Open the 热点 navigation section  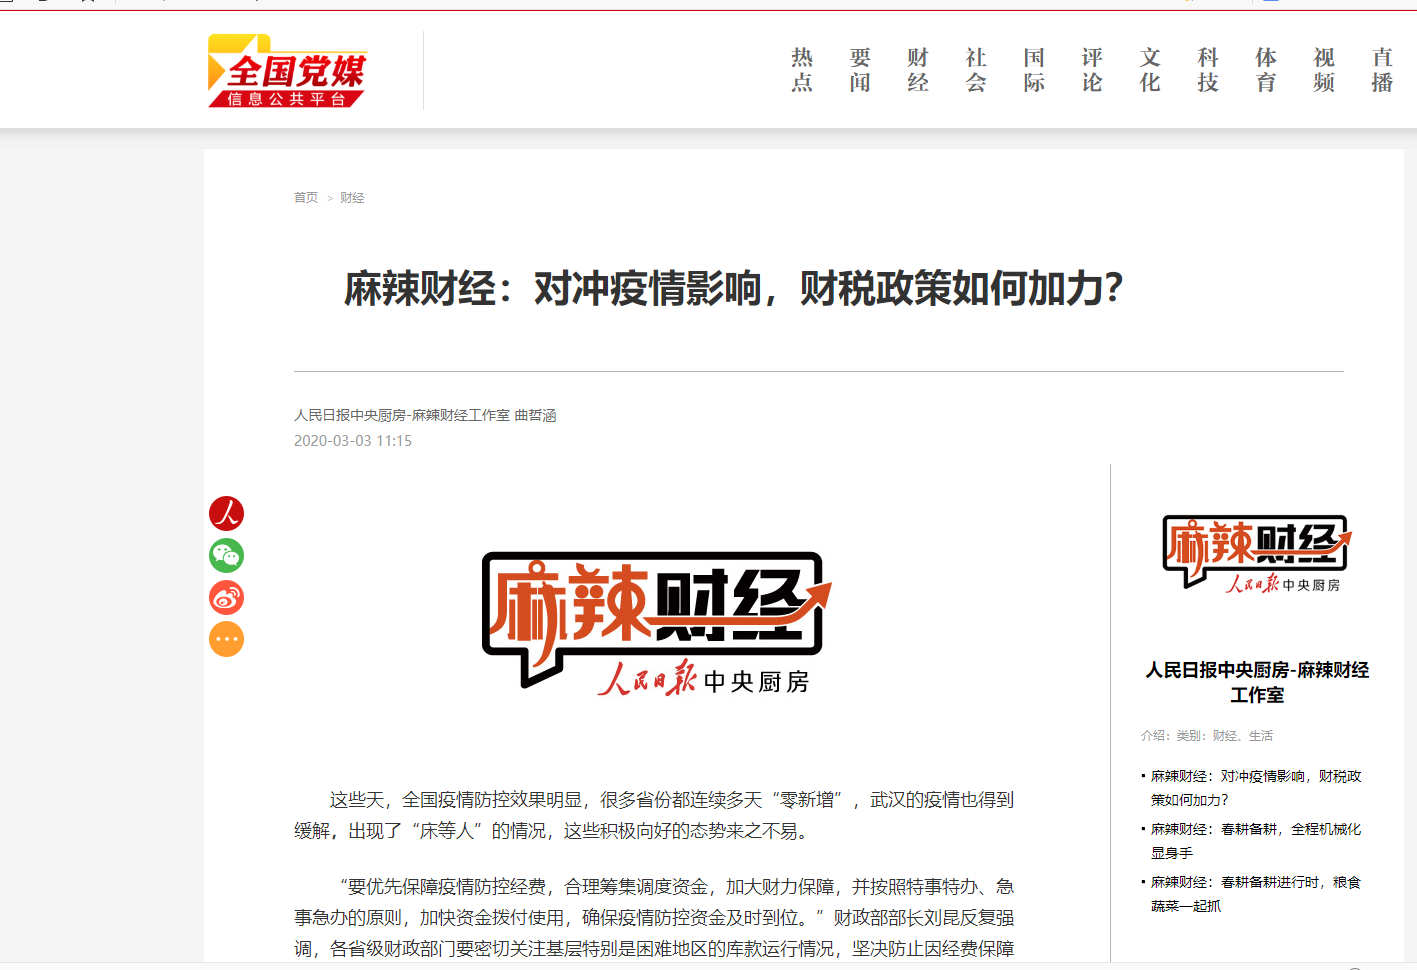(x=802, y=70)
